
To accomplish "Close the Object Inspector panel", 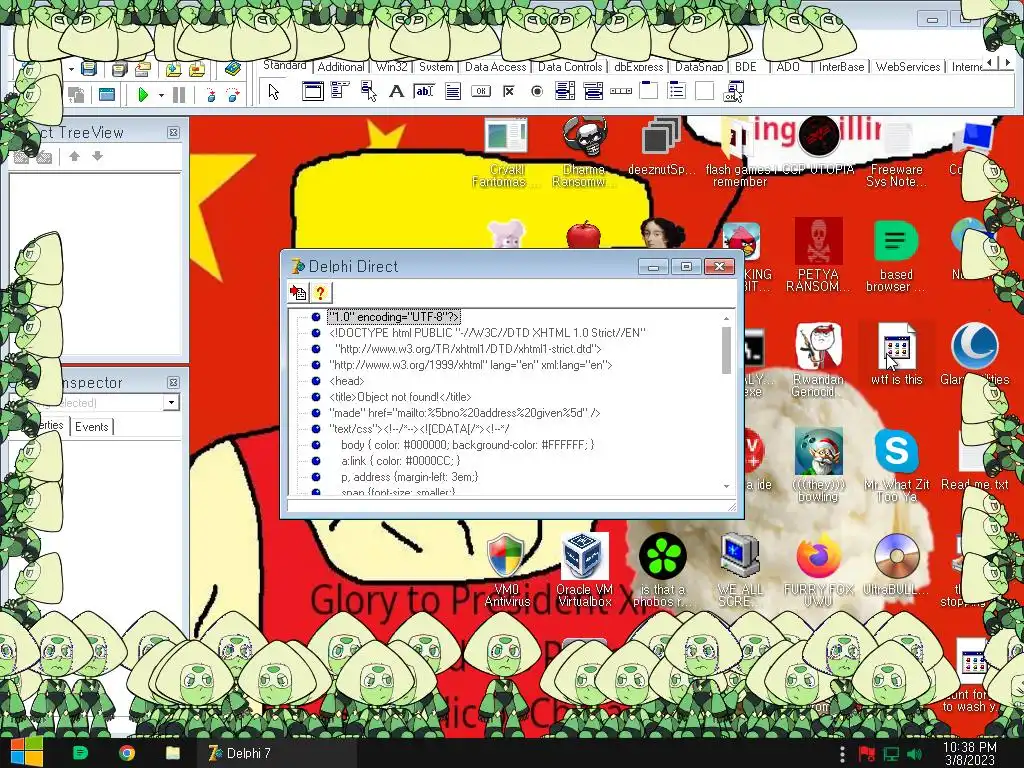I will tap(173, 383).
